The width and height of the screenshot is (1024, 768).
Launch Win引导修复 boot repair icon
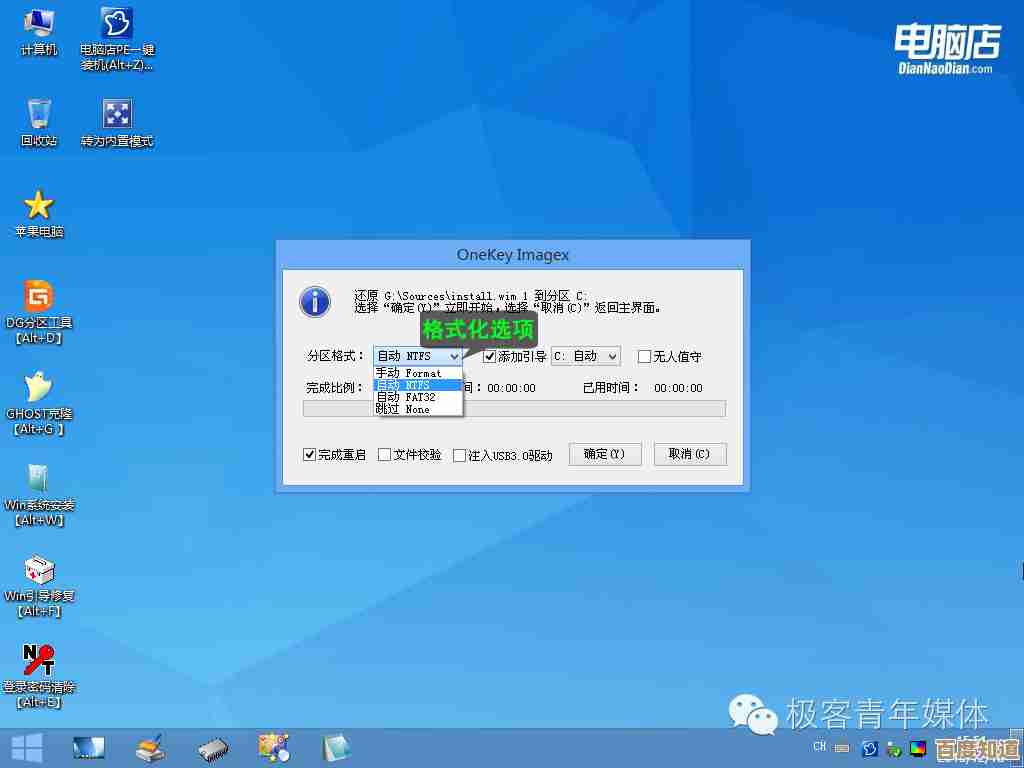[x=39, y=570]
